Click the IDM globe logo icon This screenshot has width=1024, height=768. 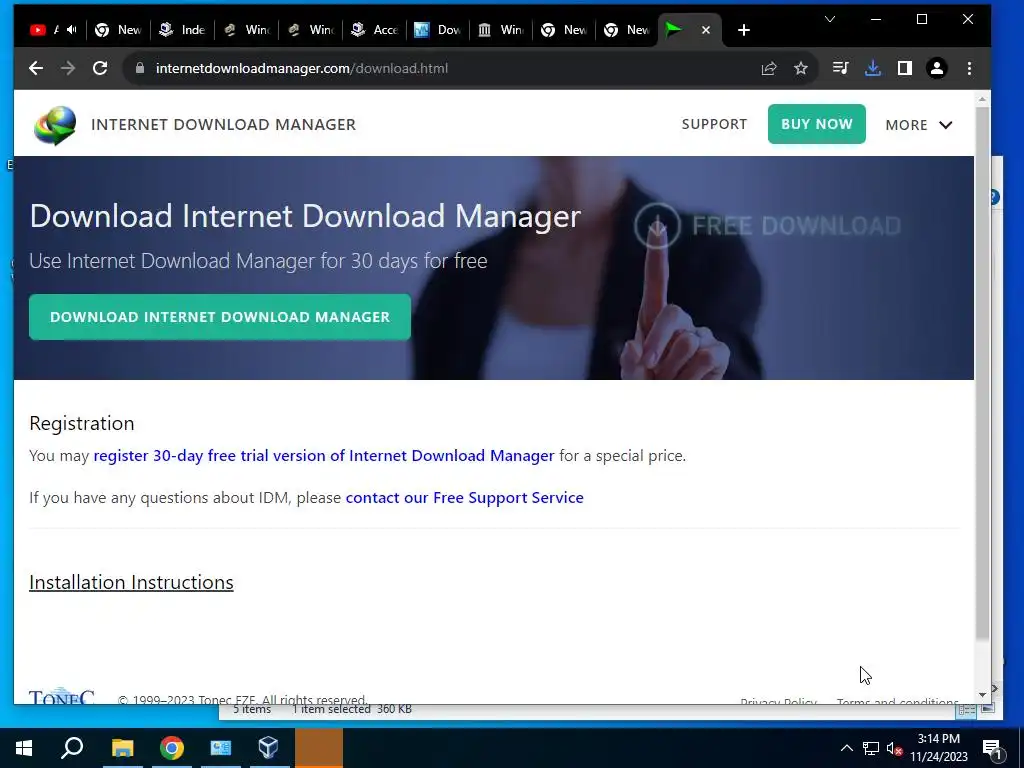coord(55,125)
